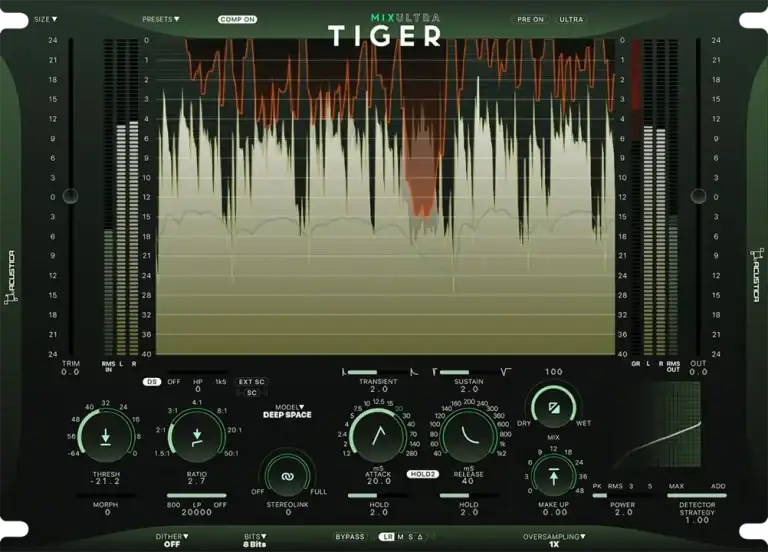Viewport: 768px width, 552px height.
Task: Click the Transient amount slider
Action: pos(378,372)
